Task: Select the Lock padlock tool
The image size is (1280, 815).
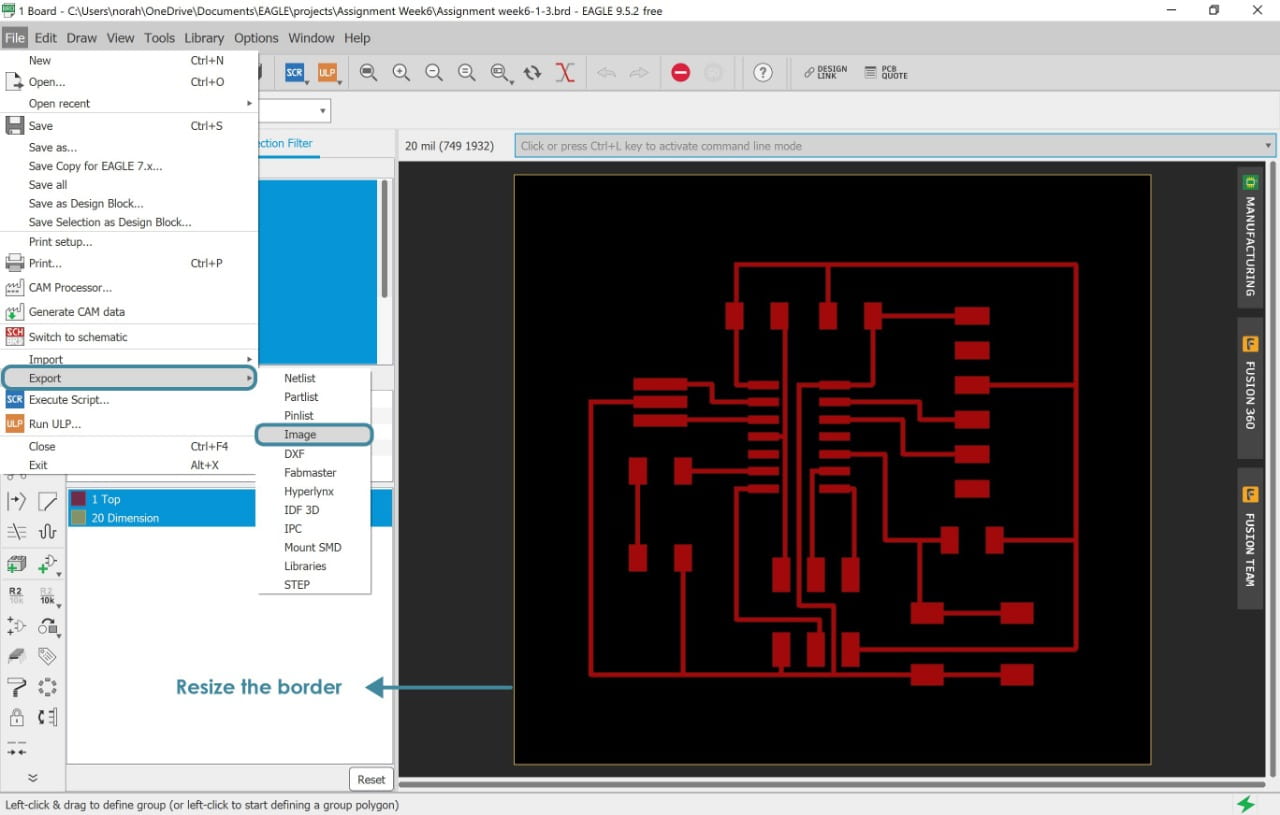Action: (x=16, y=717)
